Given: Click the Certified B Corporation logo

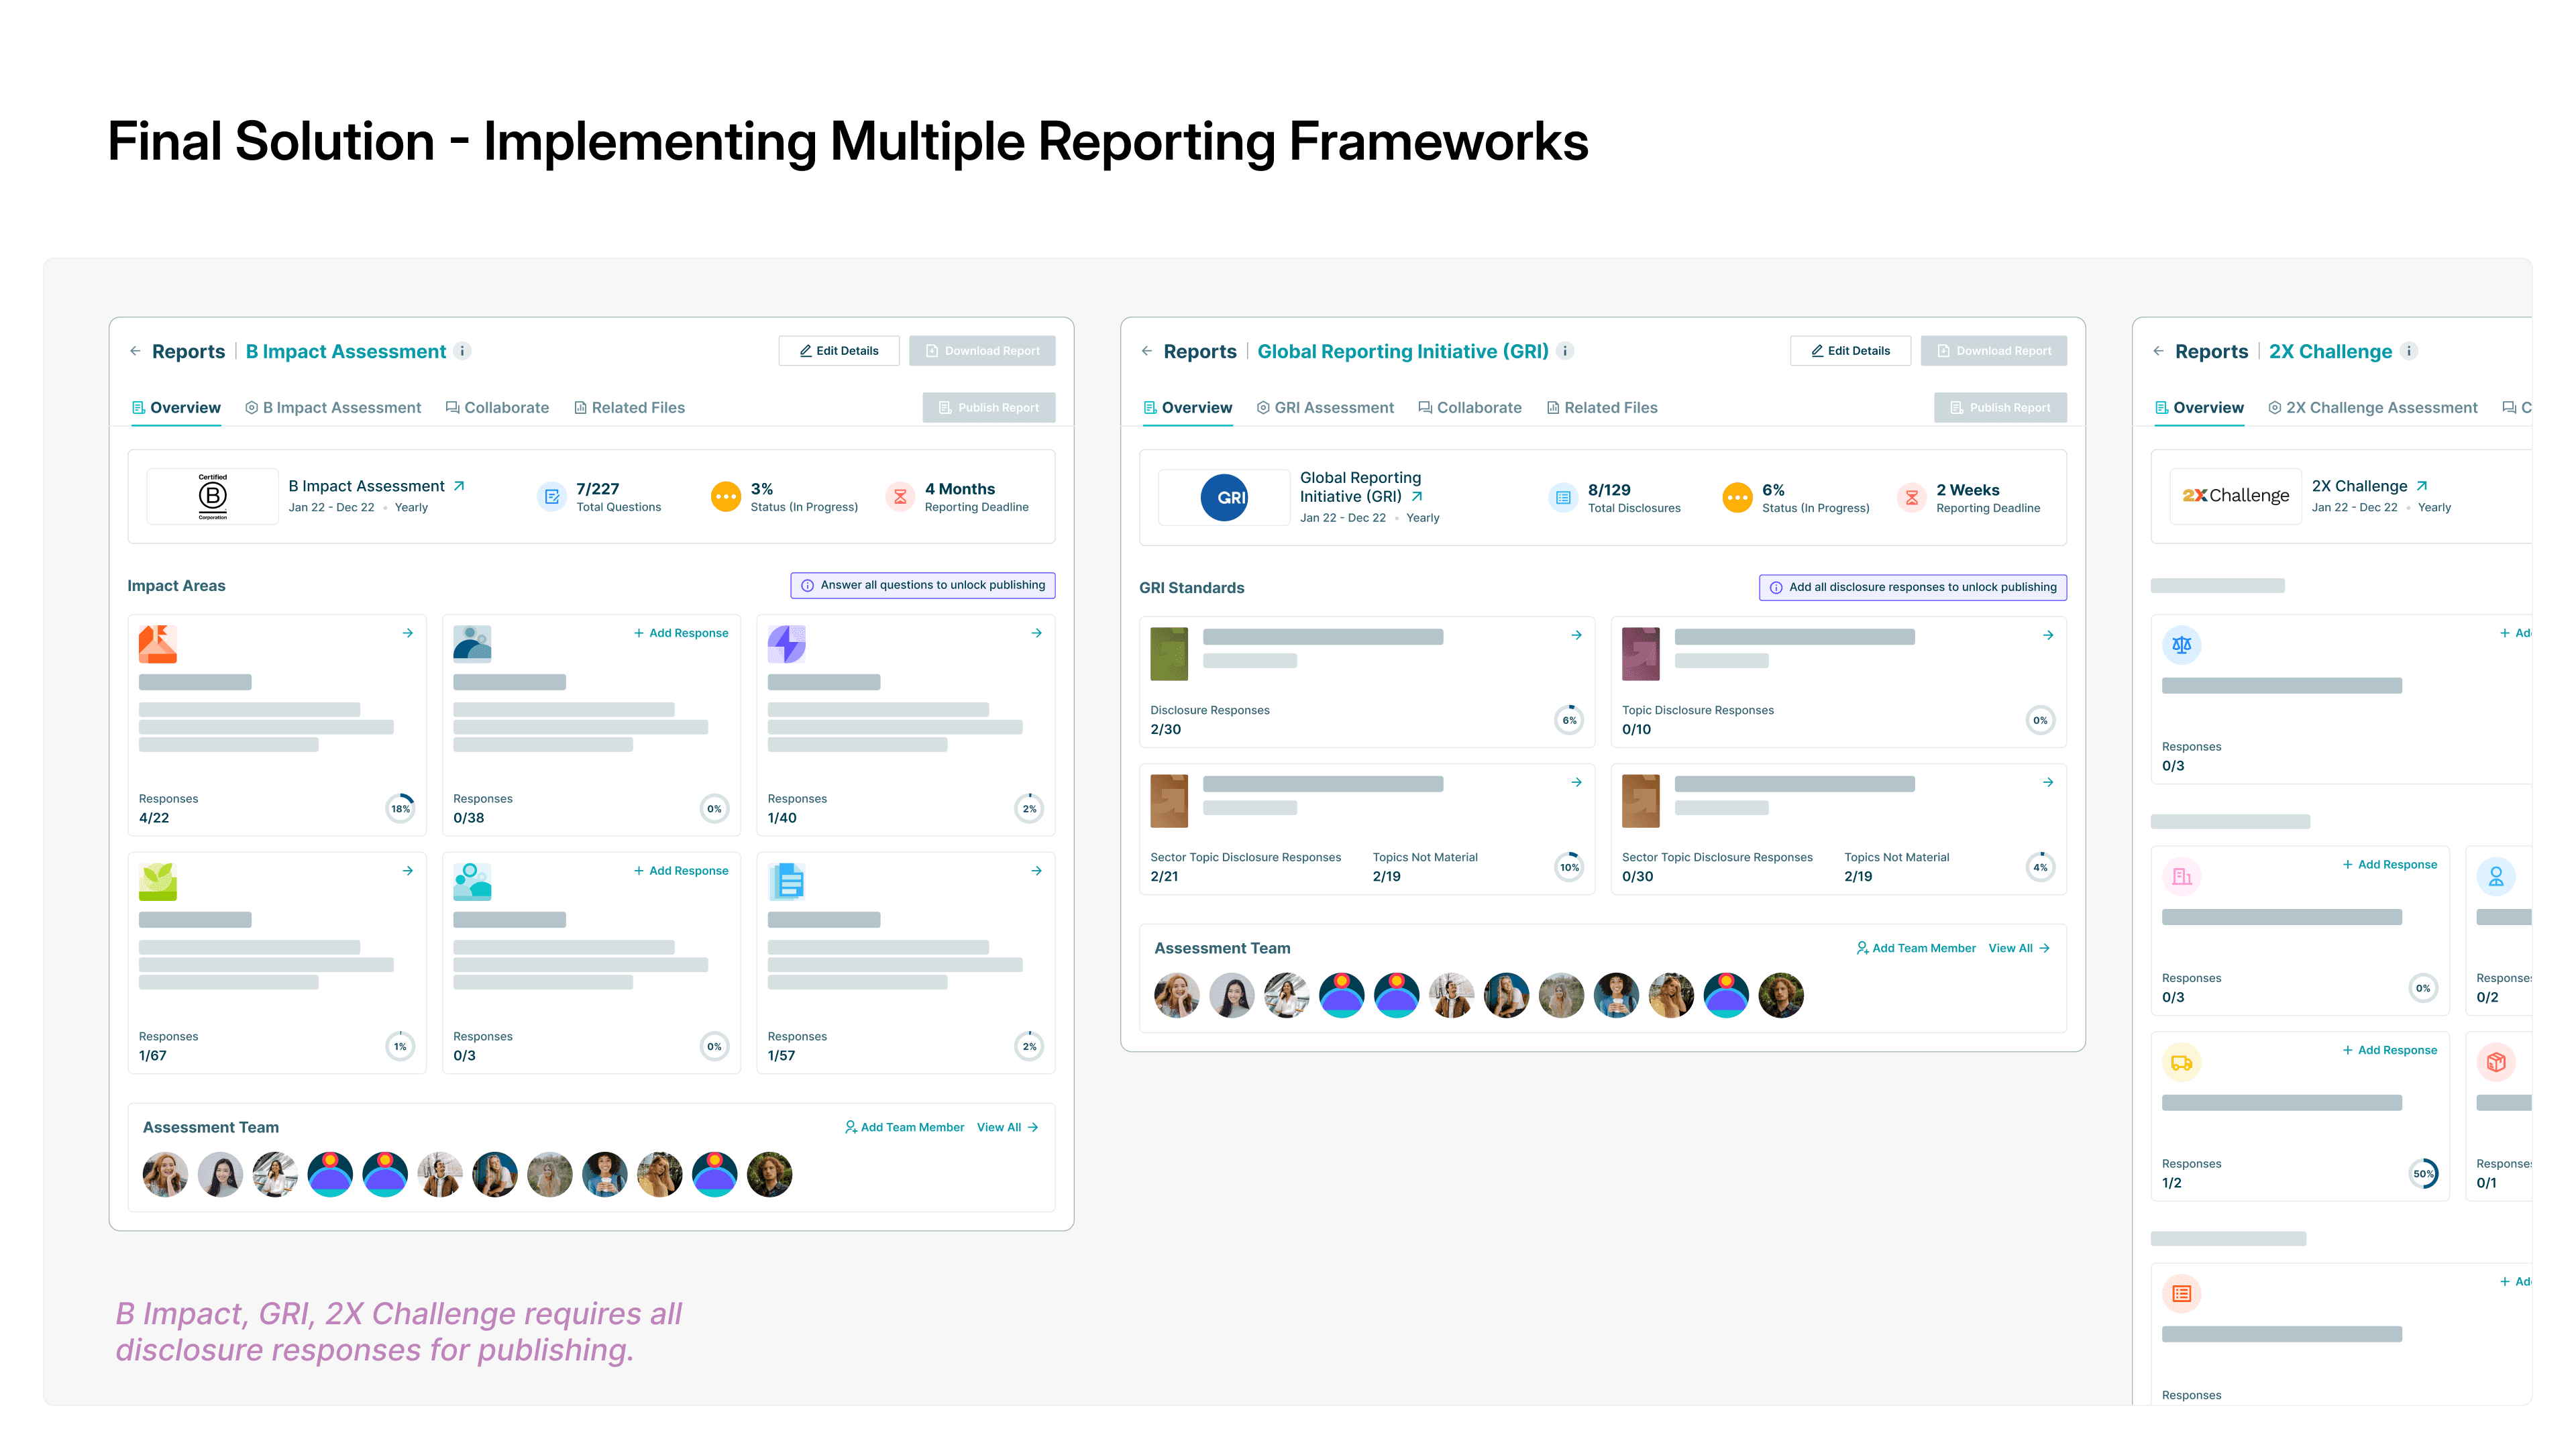Looking at the screenshot, I should point(213,496).
